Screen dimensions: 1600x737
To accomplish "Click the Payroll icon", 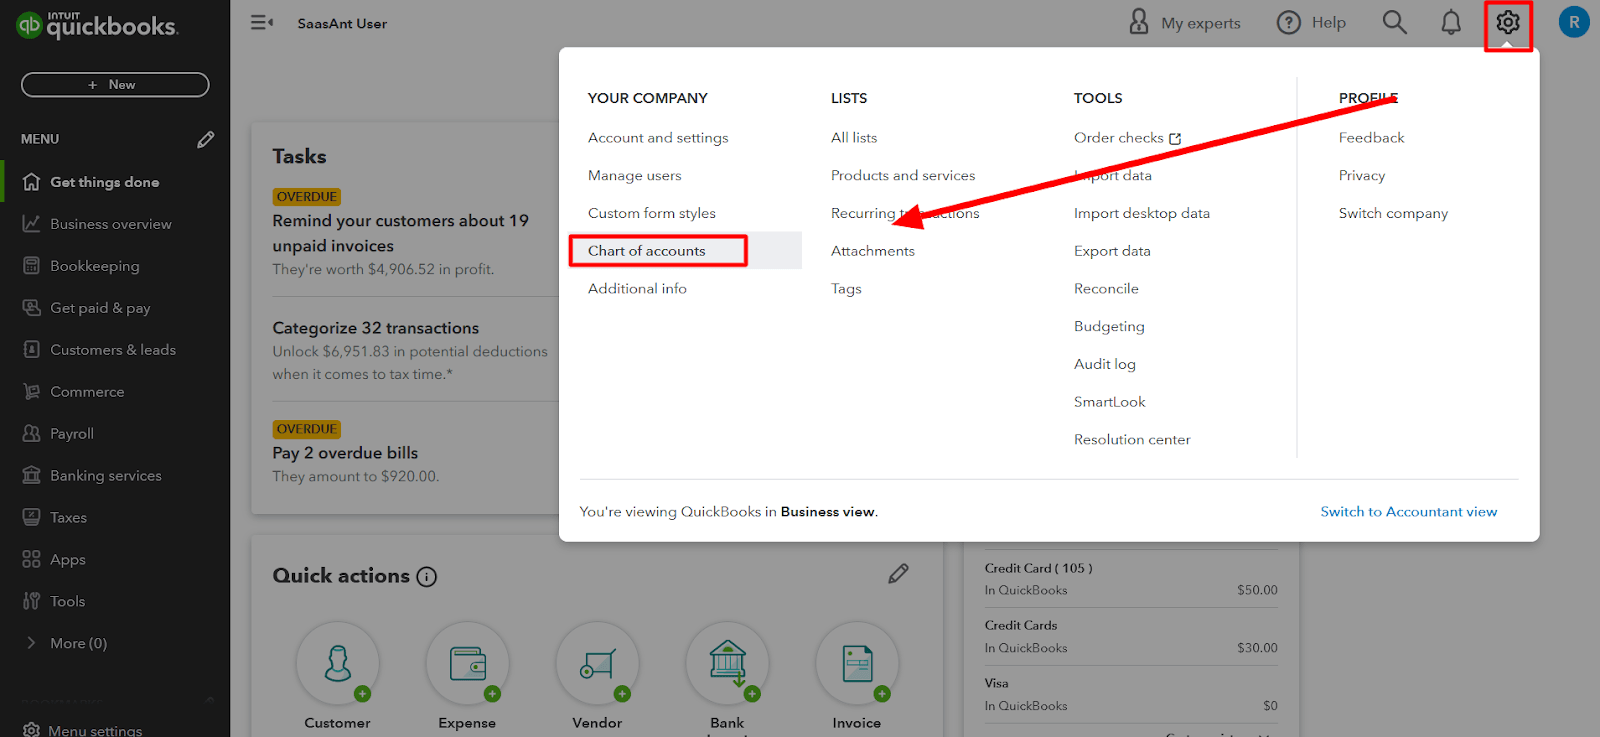I will pyautogui.click(x=32, y=434).
